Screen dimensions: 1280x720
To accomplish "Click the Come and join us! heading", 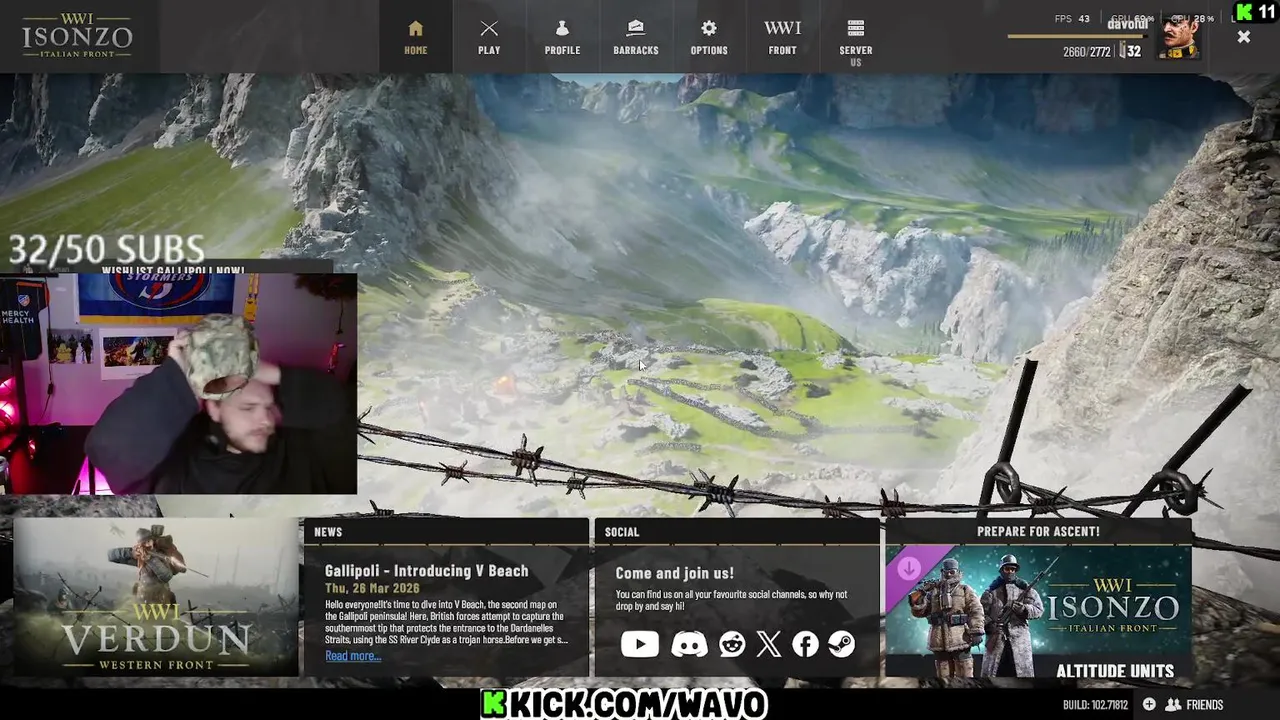I will [x=674, y=573].
